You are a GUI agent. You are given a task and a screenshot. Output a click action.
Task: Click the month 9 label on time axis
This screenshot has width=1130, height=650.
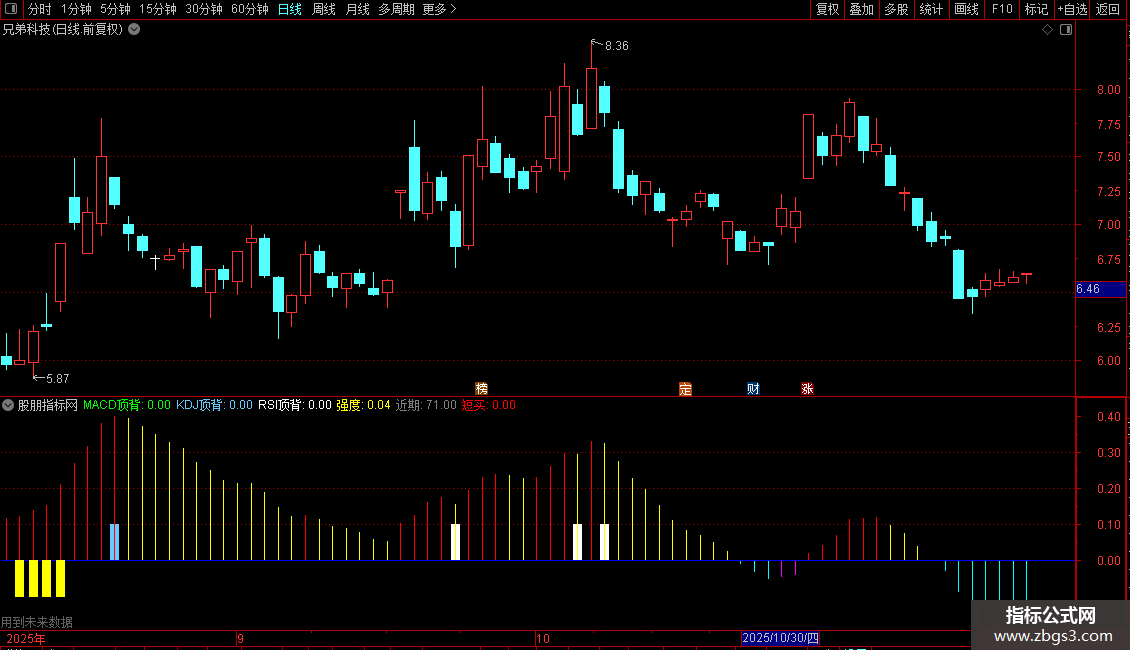click(x=241, y=638)
